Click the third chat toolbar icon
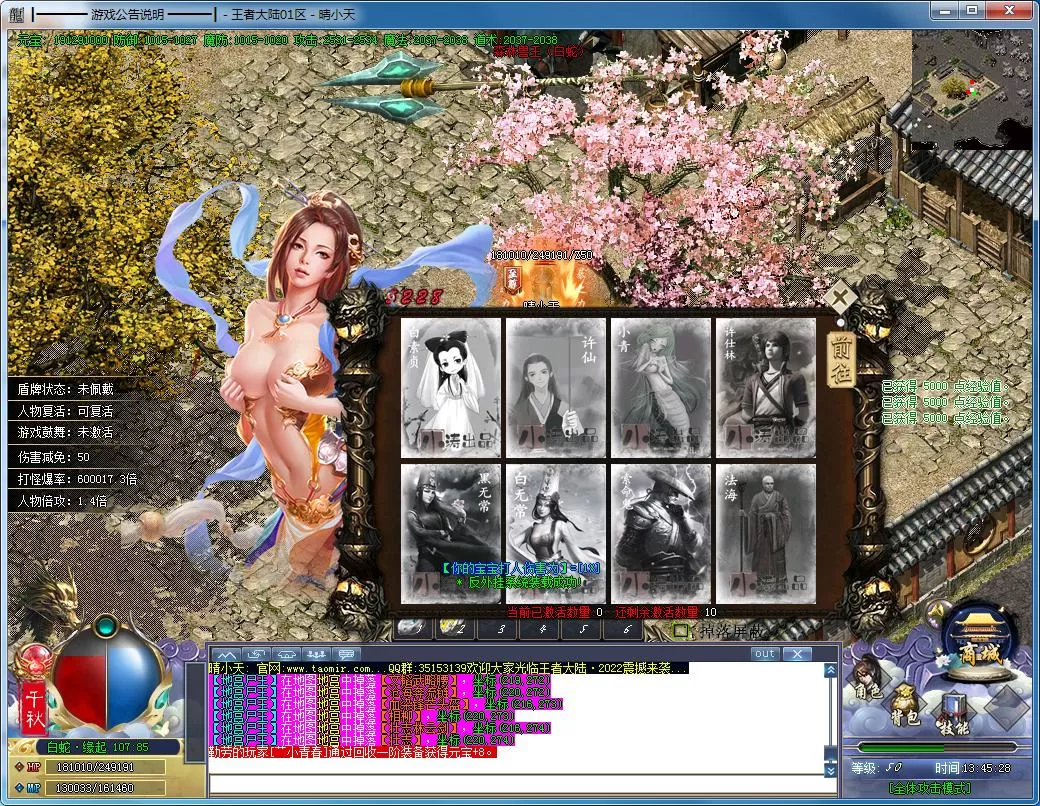 [x=285, y=654]
